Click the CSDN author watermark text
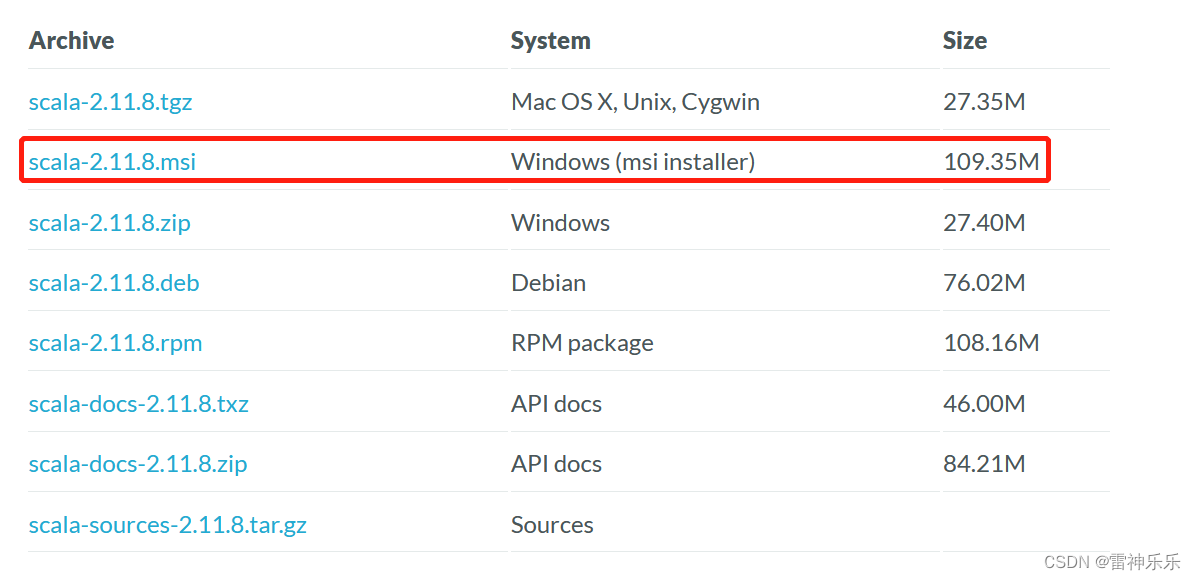 pos(1112,562)
